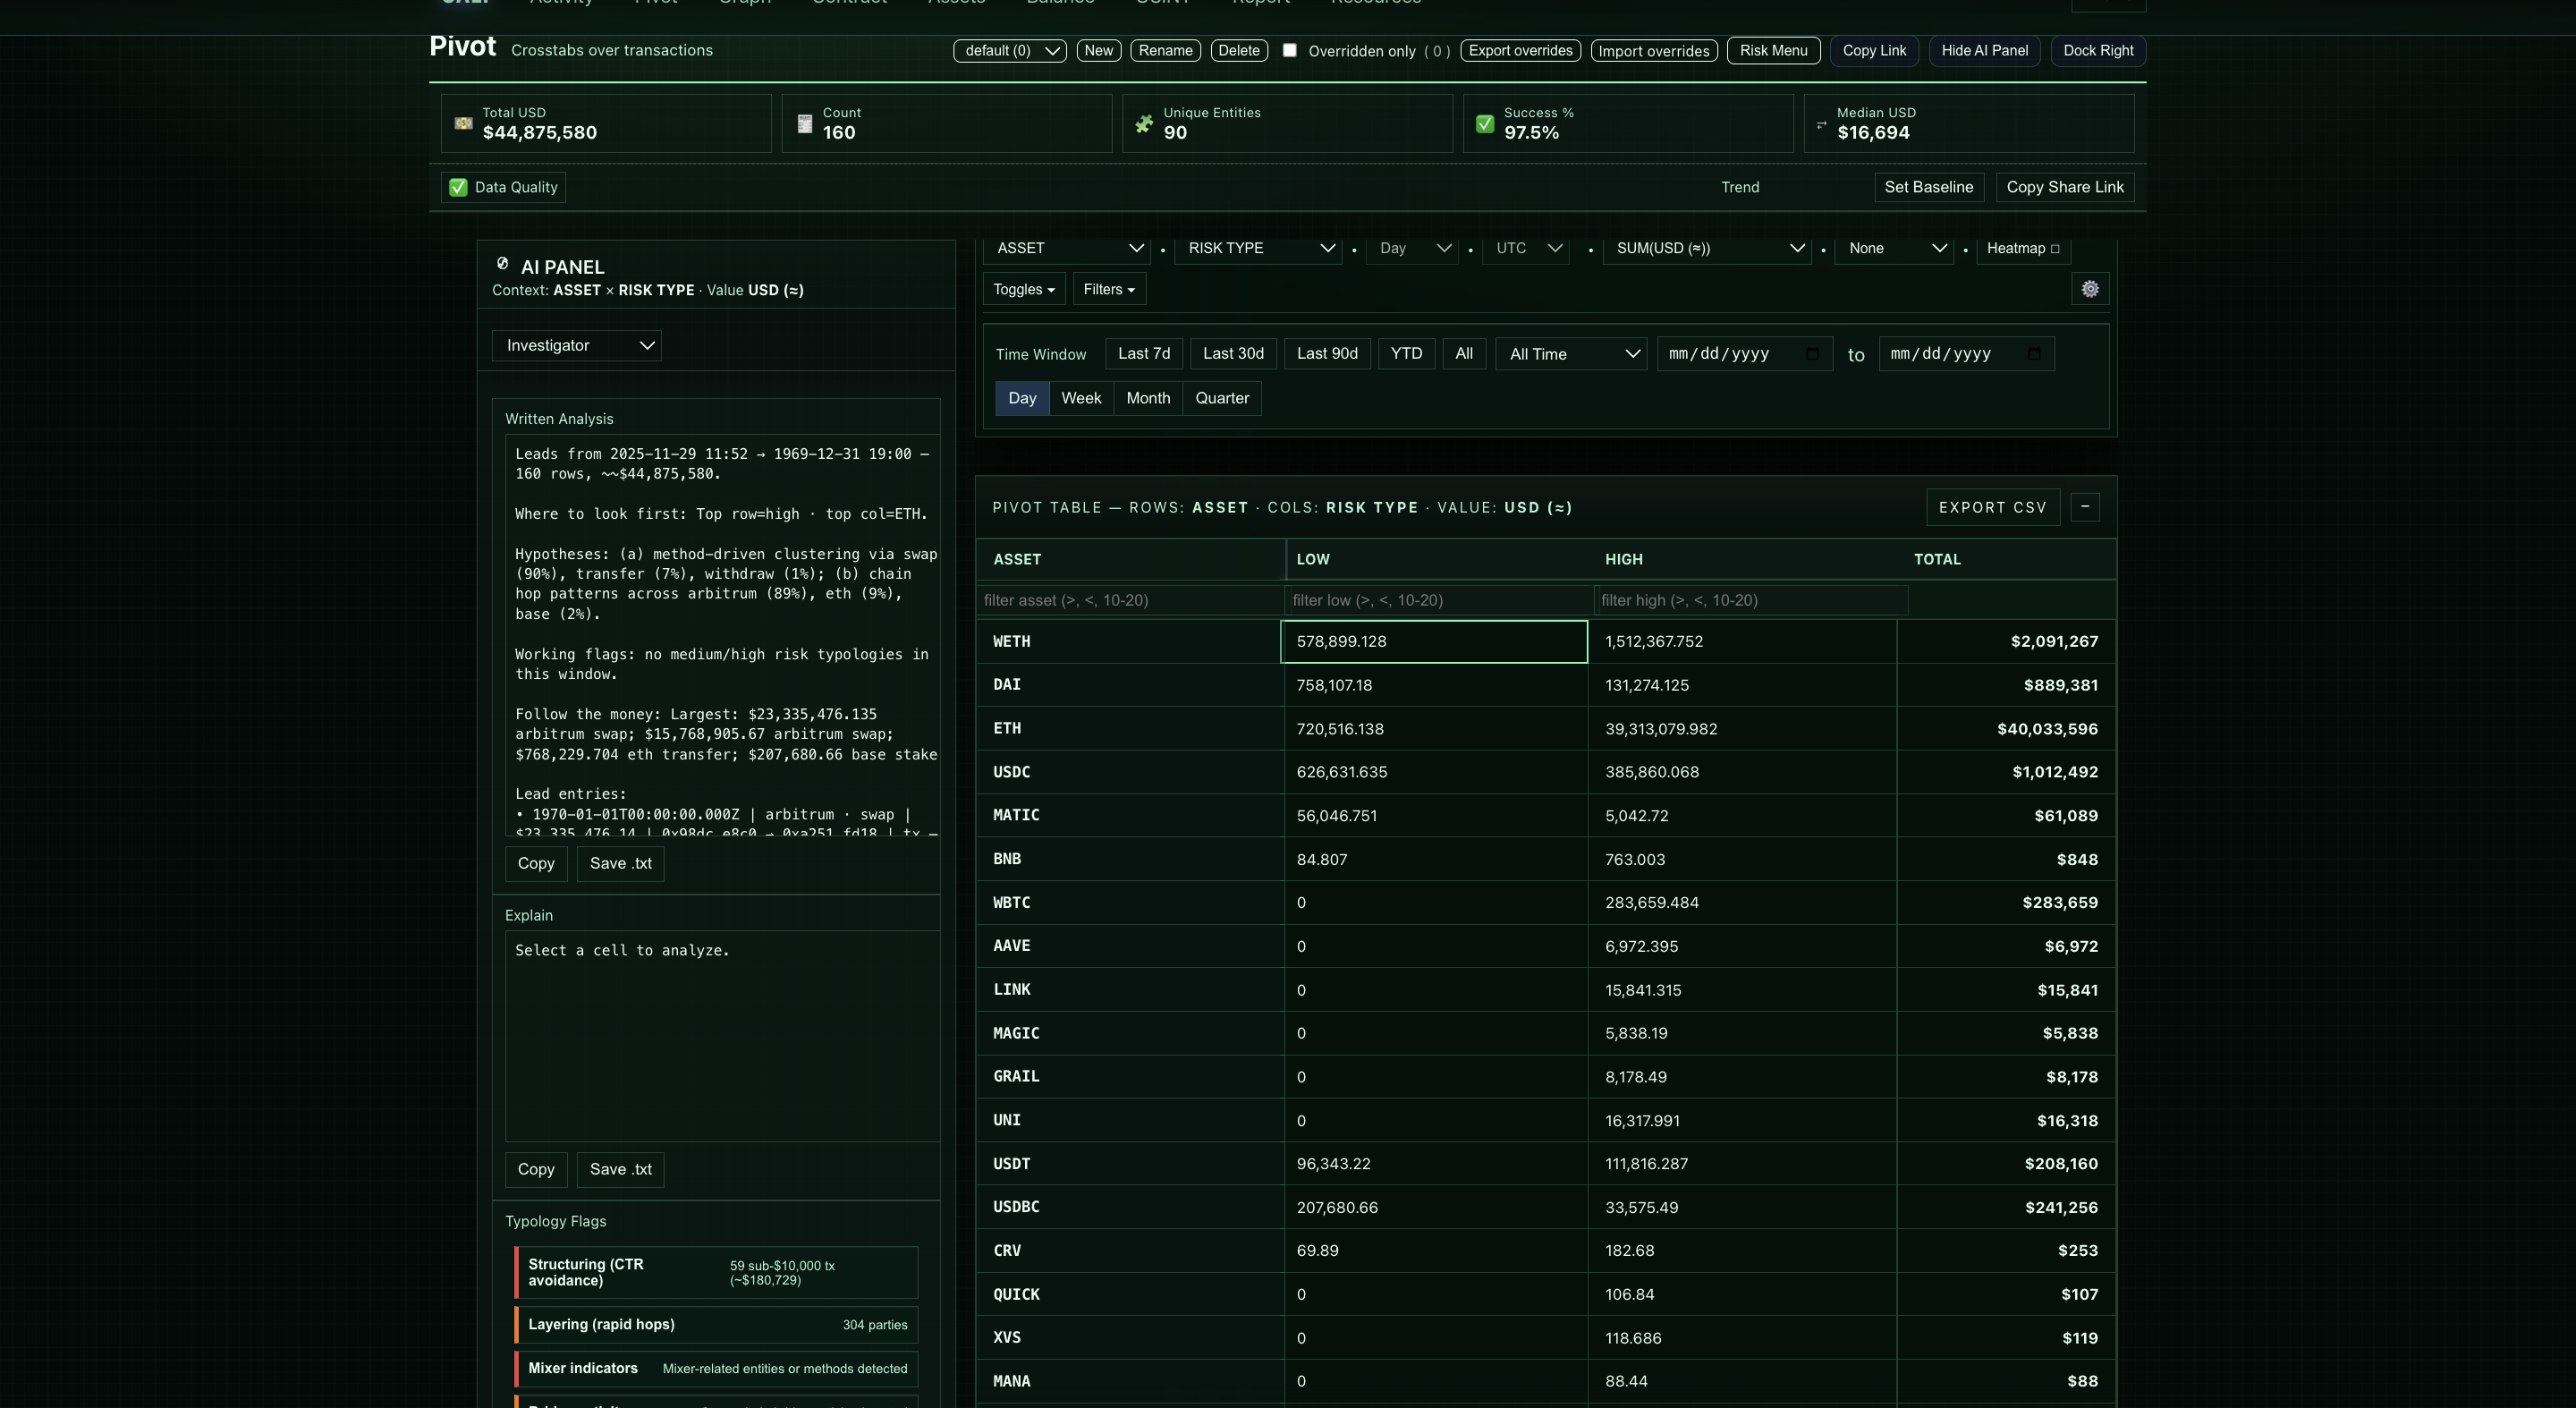Toggle the Overridden only checkbox
2576x1408 pixels.
pos(1289,50)
